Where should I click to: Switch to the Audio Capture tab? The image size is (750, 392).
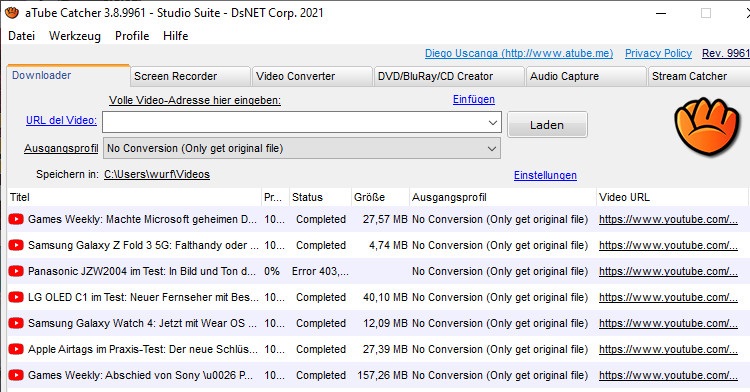[x=586, y=76]
